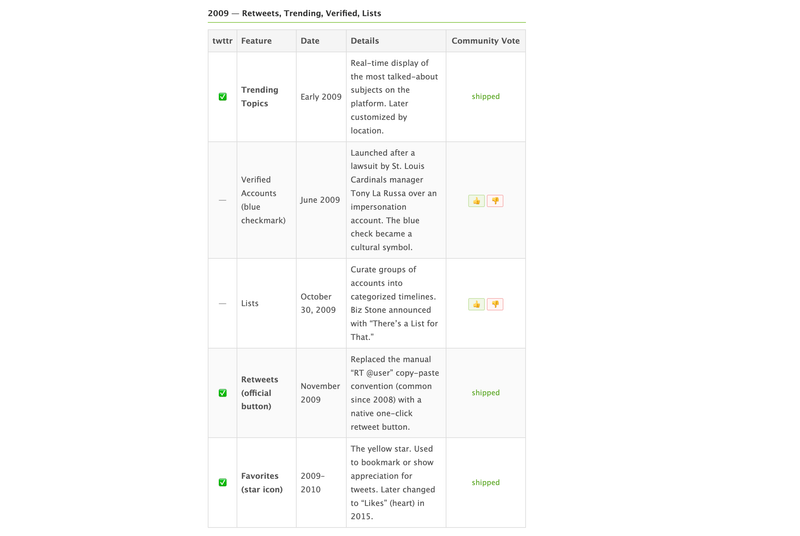Click the dash in Verified Accounts row

[222, 200]
